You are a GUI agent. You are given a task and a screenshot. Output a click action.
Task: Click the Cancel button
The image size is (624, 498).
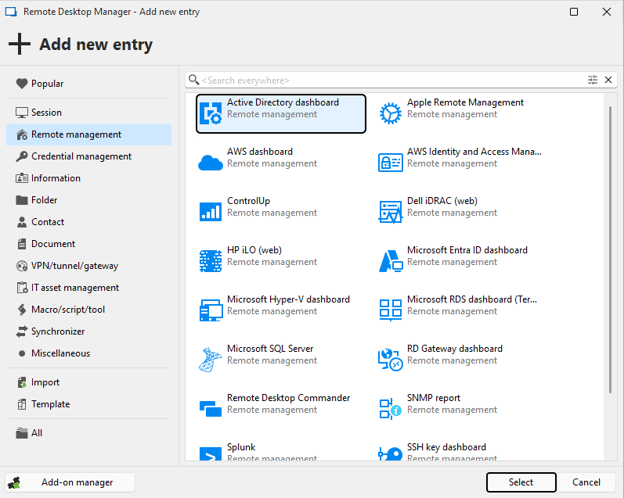[x=586, y=482]
